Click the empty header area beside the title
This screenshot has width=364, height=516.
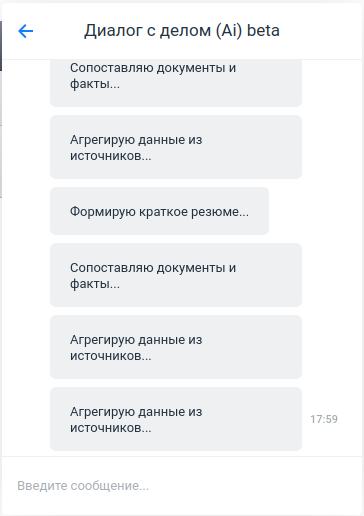tap(320, 31)
